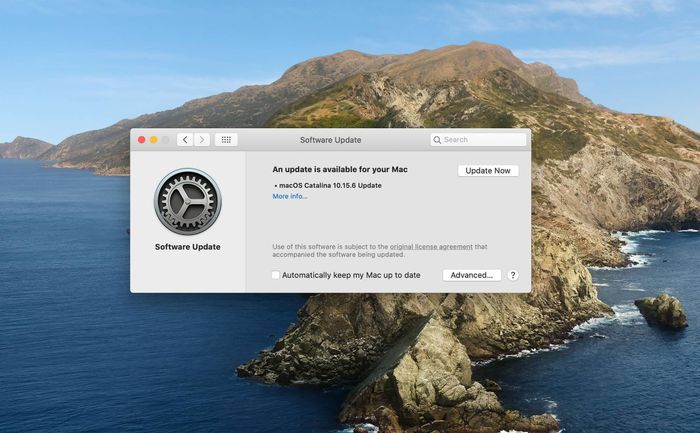Go forward with the right chevron button
The width and height of the screenshot is (700, 433).
pyautogui.click(x=202, y=140)
